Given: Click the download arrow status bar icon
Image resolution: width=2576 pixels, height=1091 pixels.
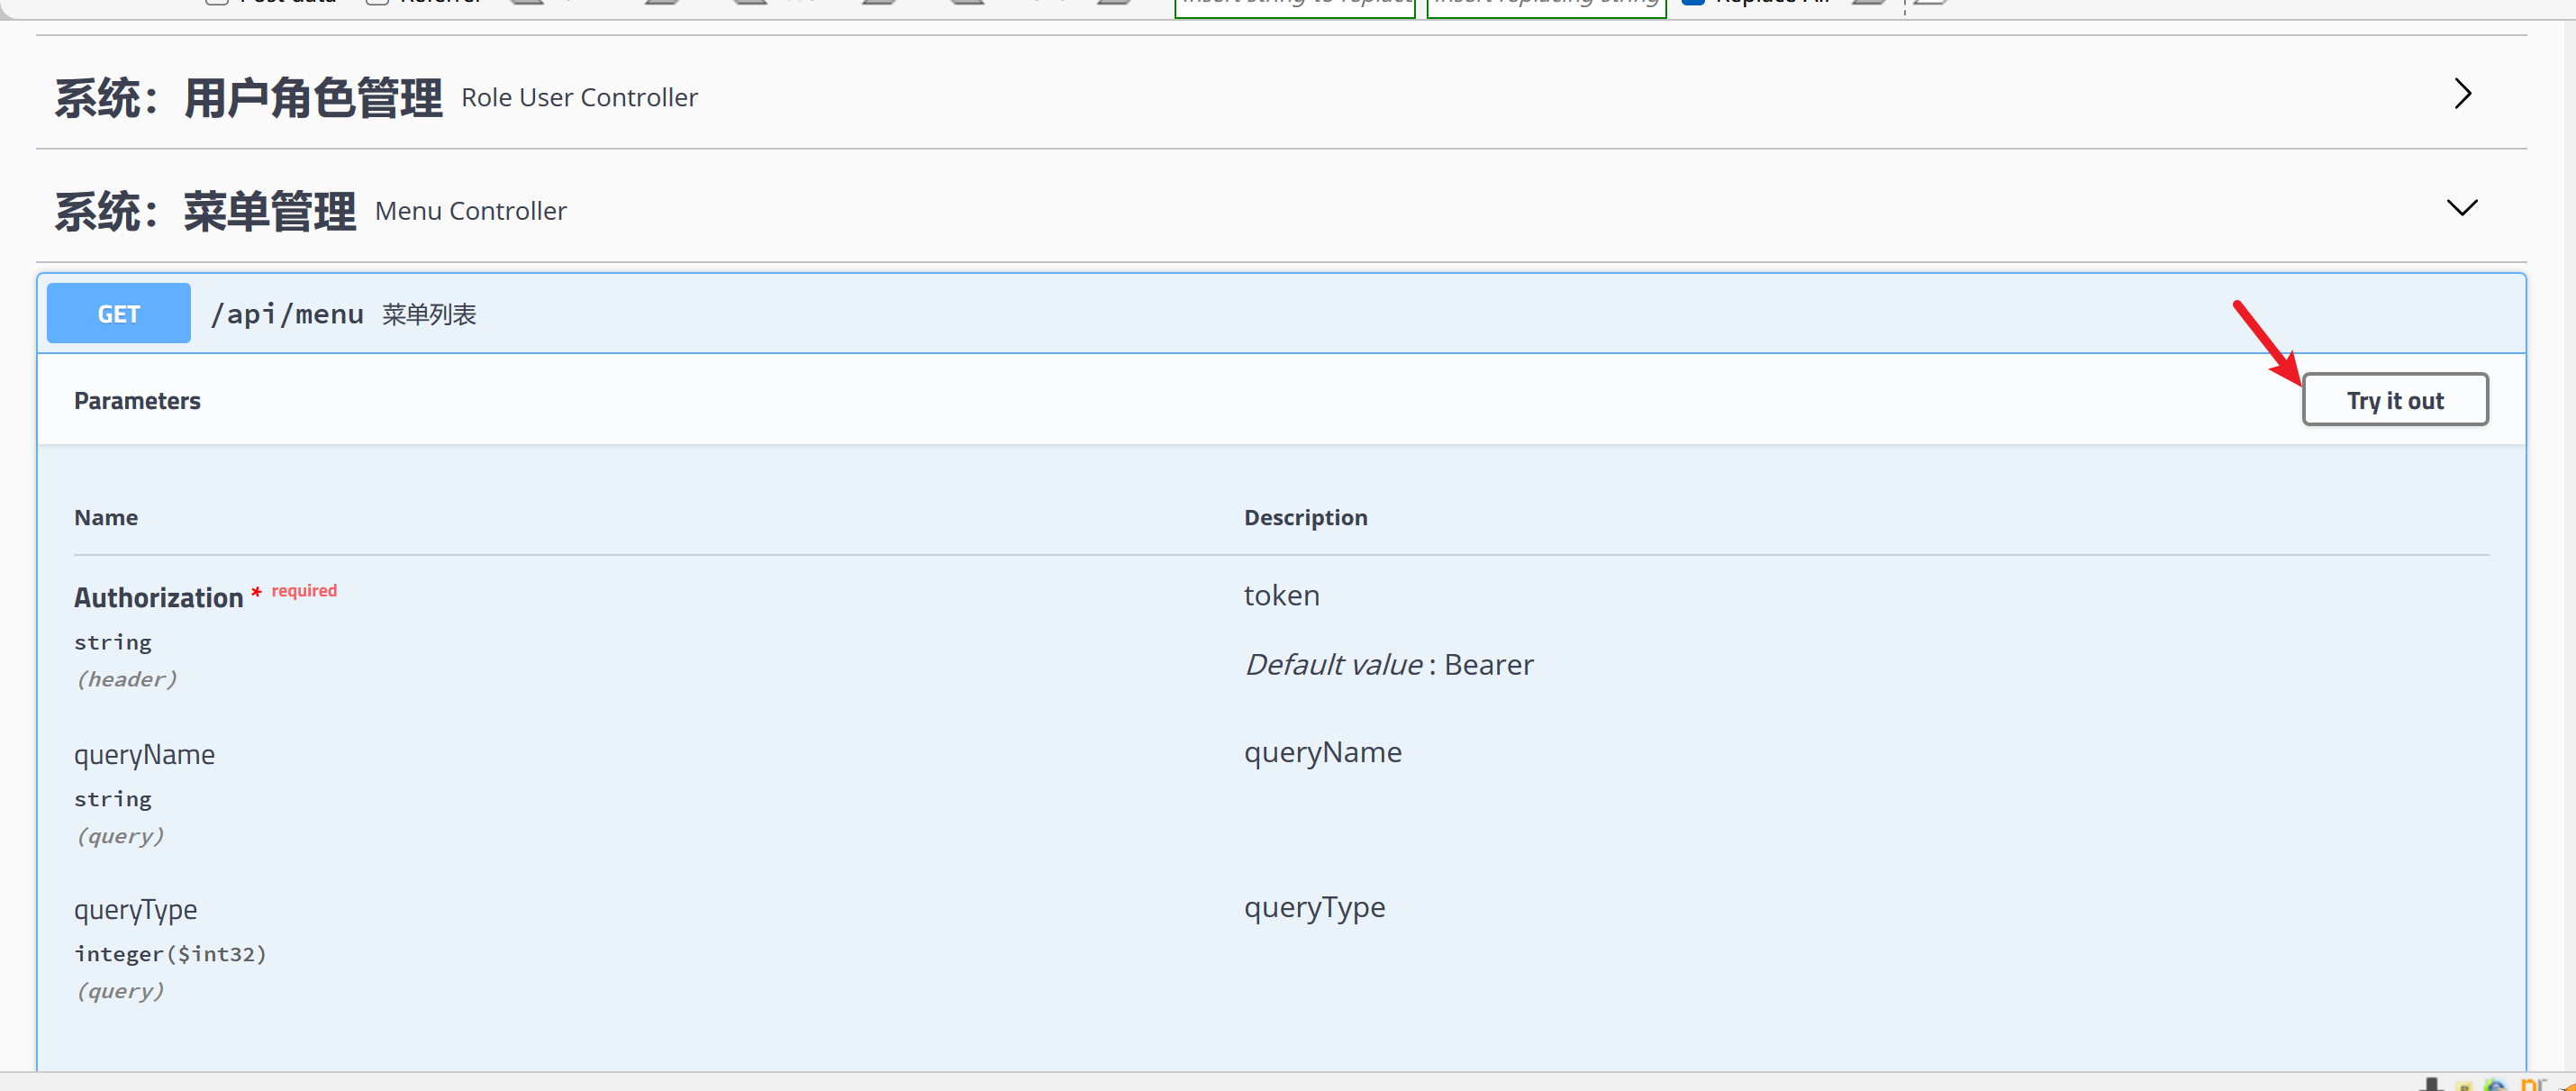Looking at the screenshot, I should click(2432, 1084).
